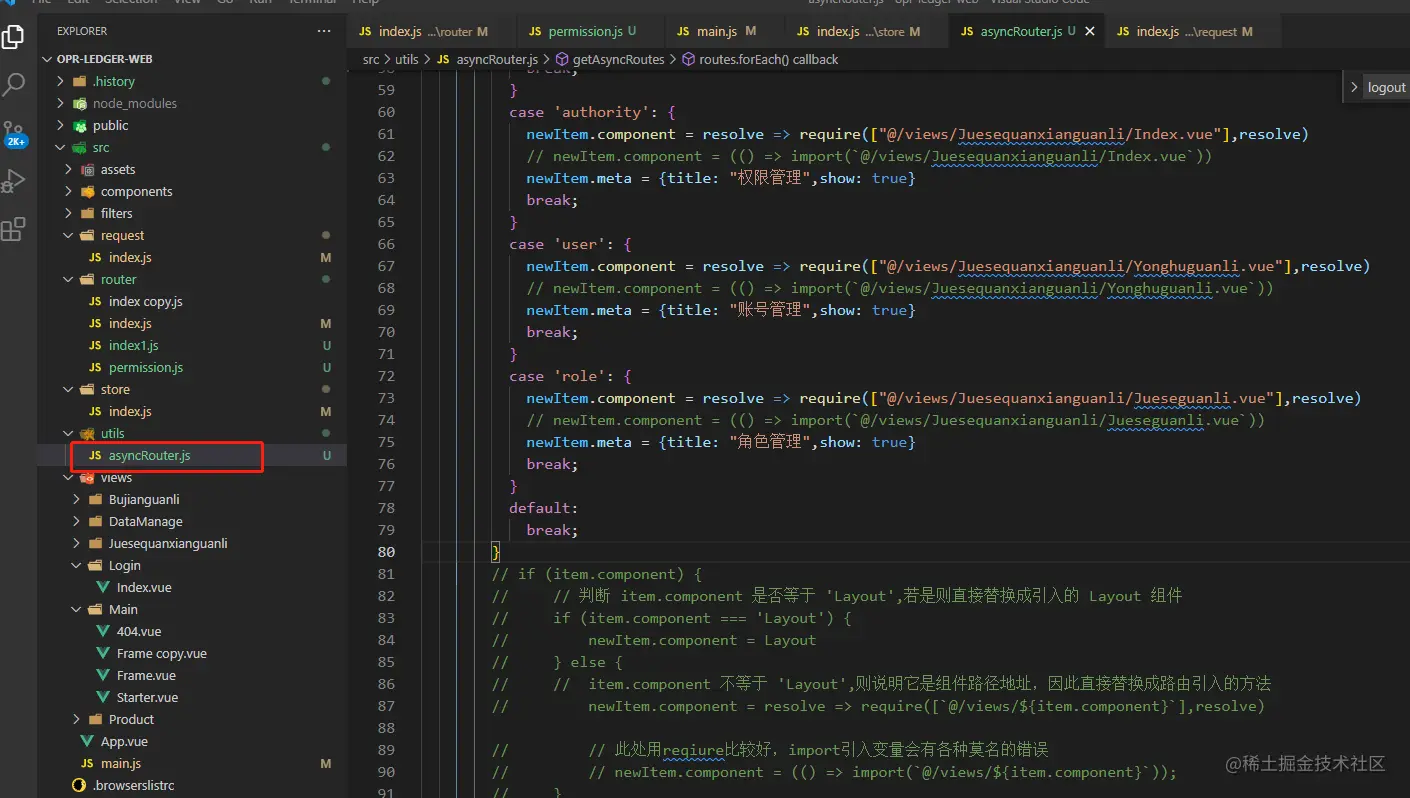
Task: Select asyncRouter.js in the Explorer tree
Action: coord(192,455)
